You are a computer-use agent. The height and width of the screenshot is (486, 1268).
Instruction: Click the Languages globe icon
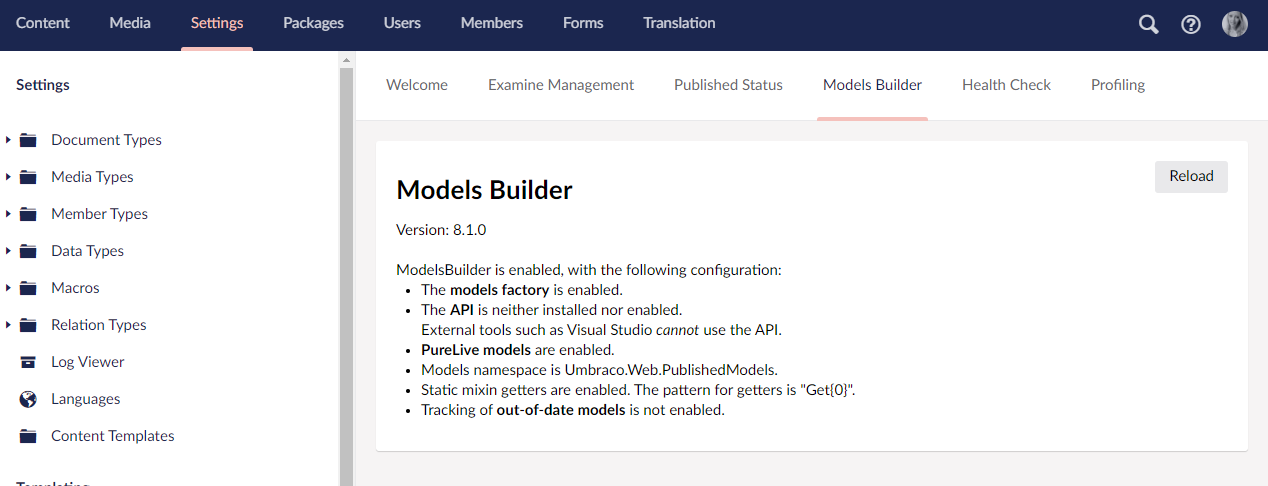click(x=29, y=399)
